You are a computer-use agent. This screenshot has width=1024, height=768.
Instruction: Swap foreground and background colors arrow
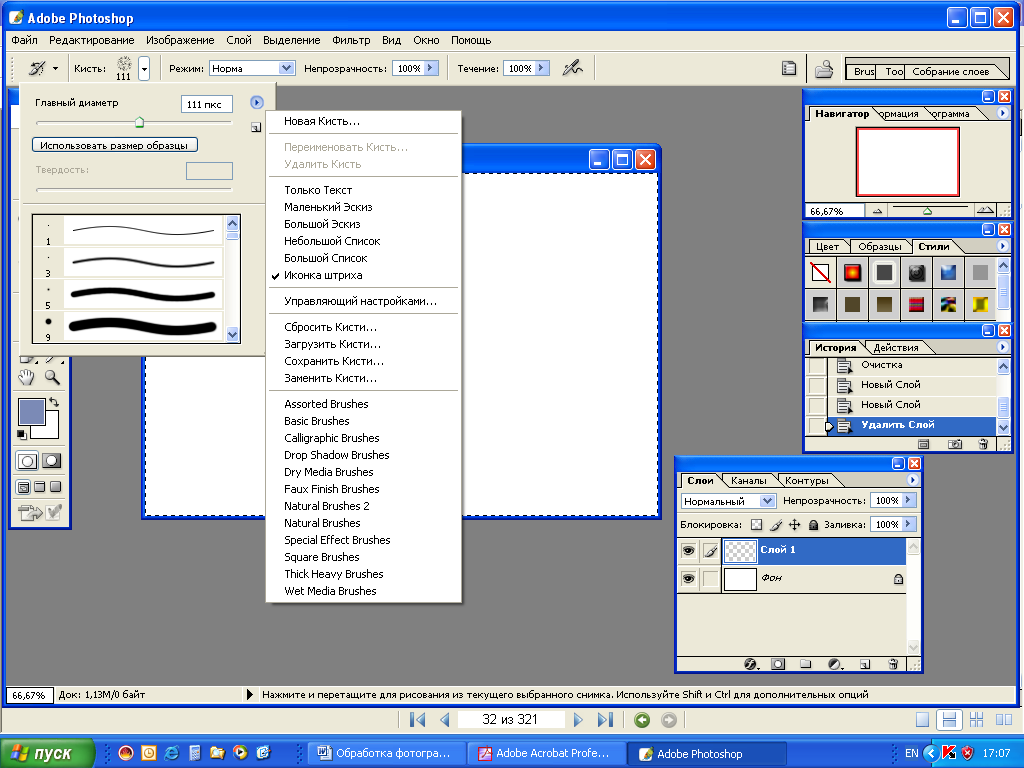(x=54, y=402)
